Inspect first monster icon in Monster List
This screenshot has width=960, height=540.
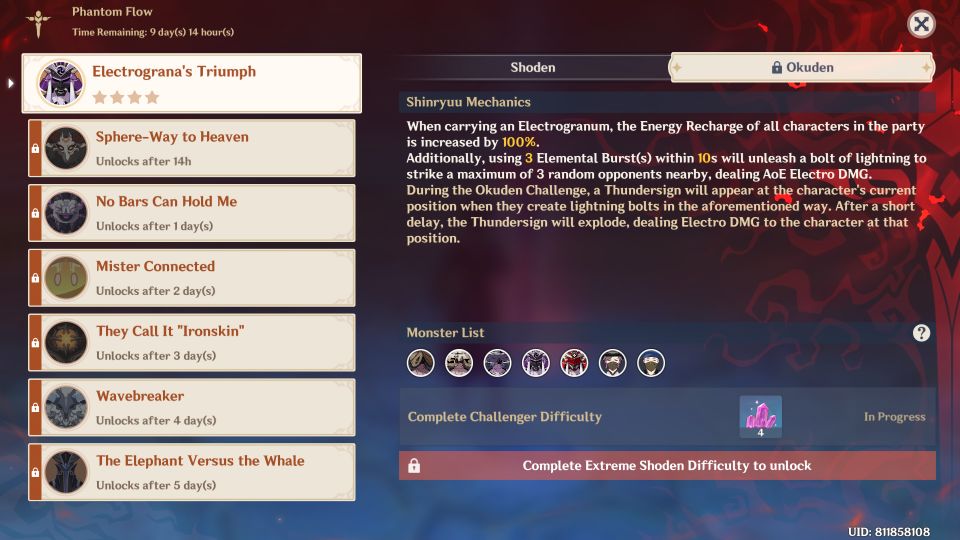pyautogui.click(x=421, y=363)
